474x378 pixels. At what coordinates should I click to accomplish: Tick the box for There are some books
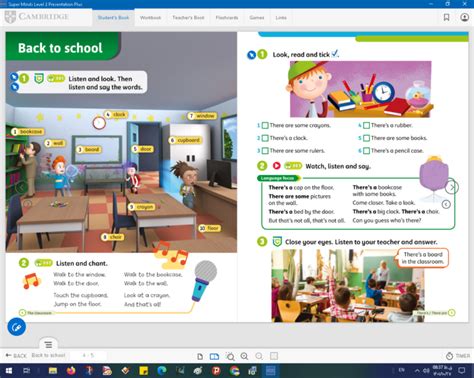coord(366,138)
